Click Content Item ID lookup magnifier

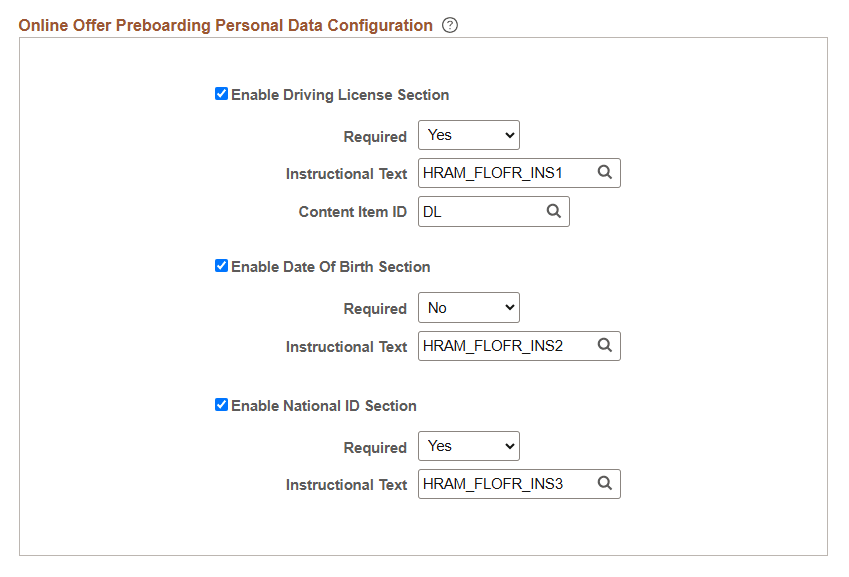(554, 212)
